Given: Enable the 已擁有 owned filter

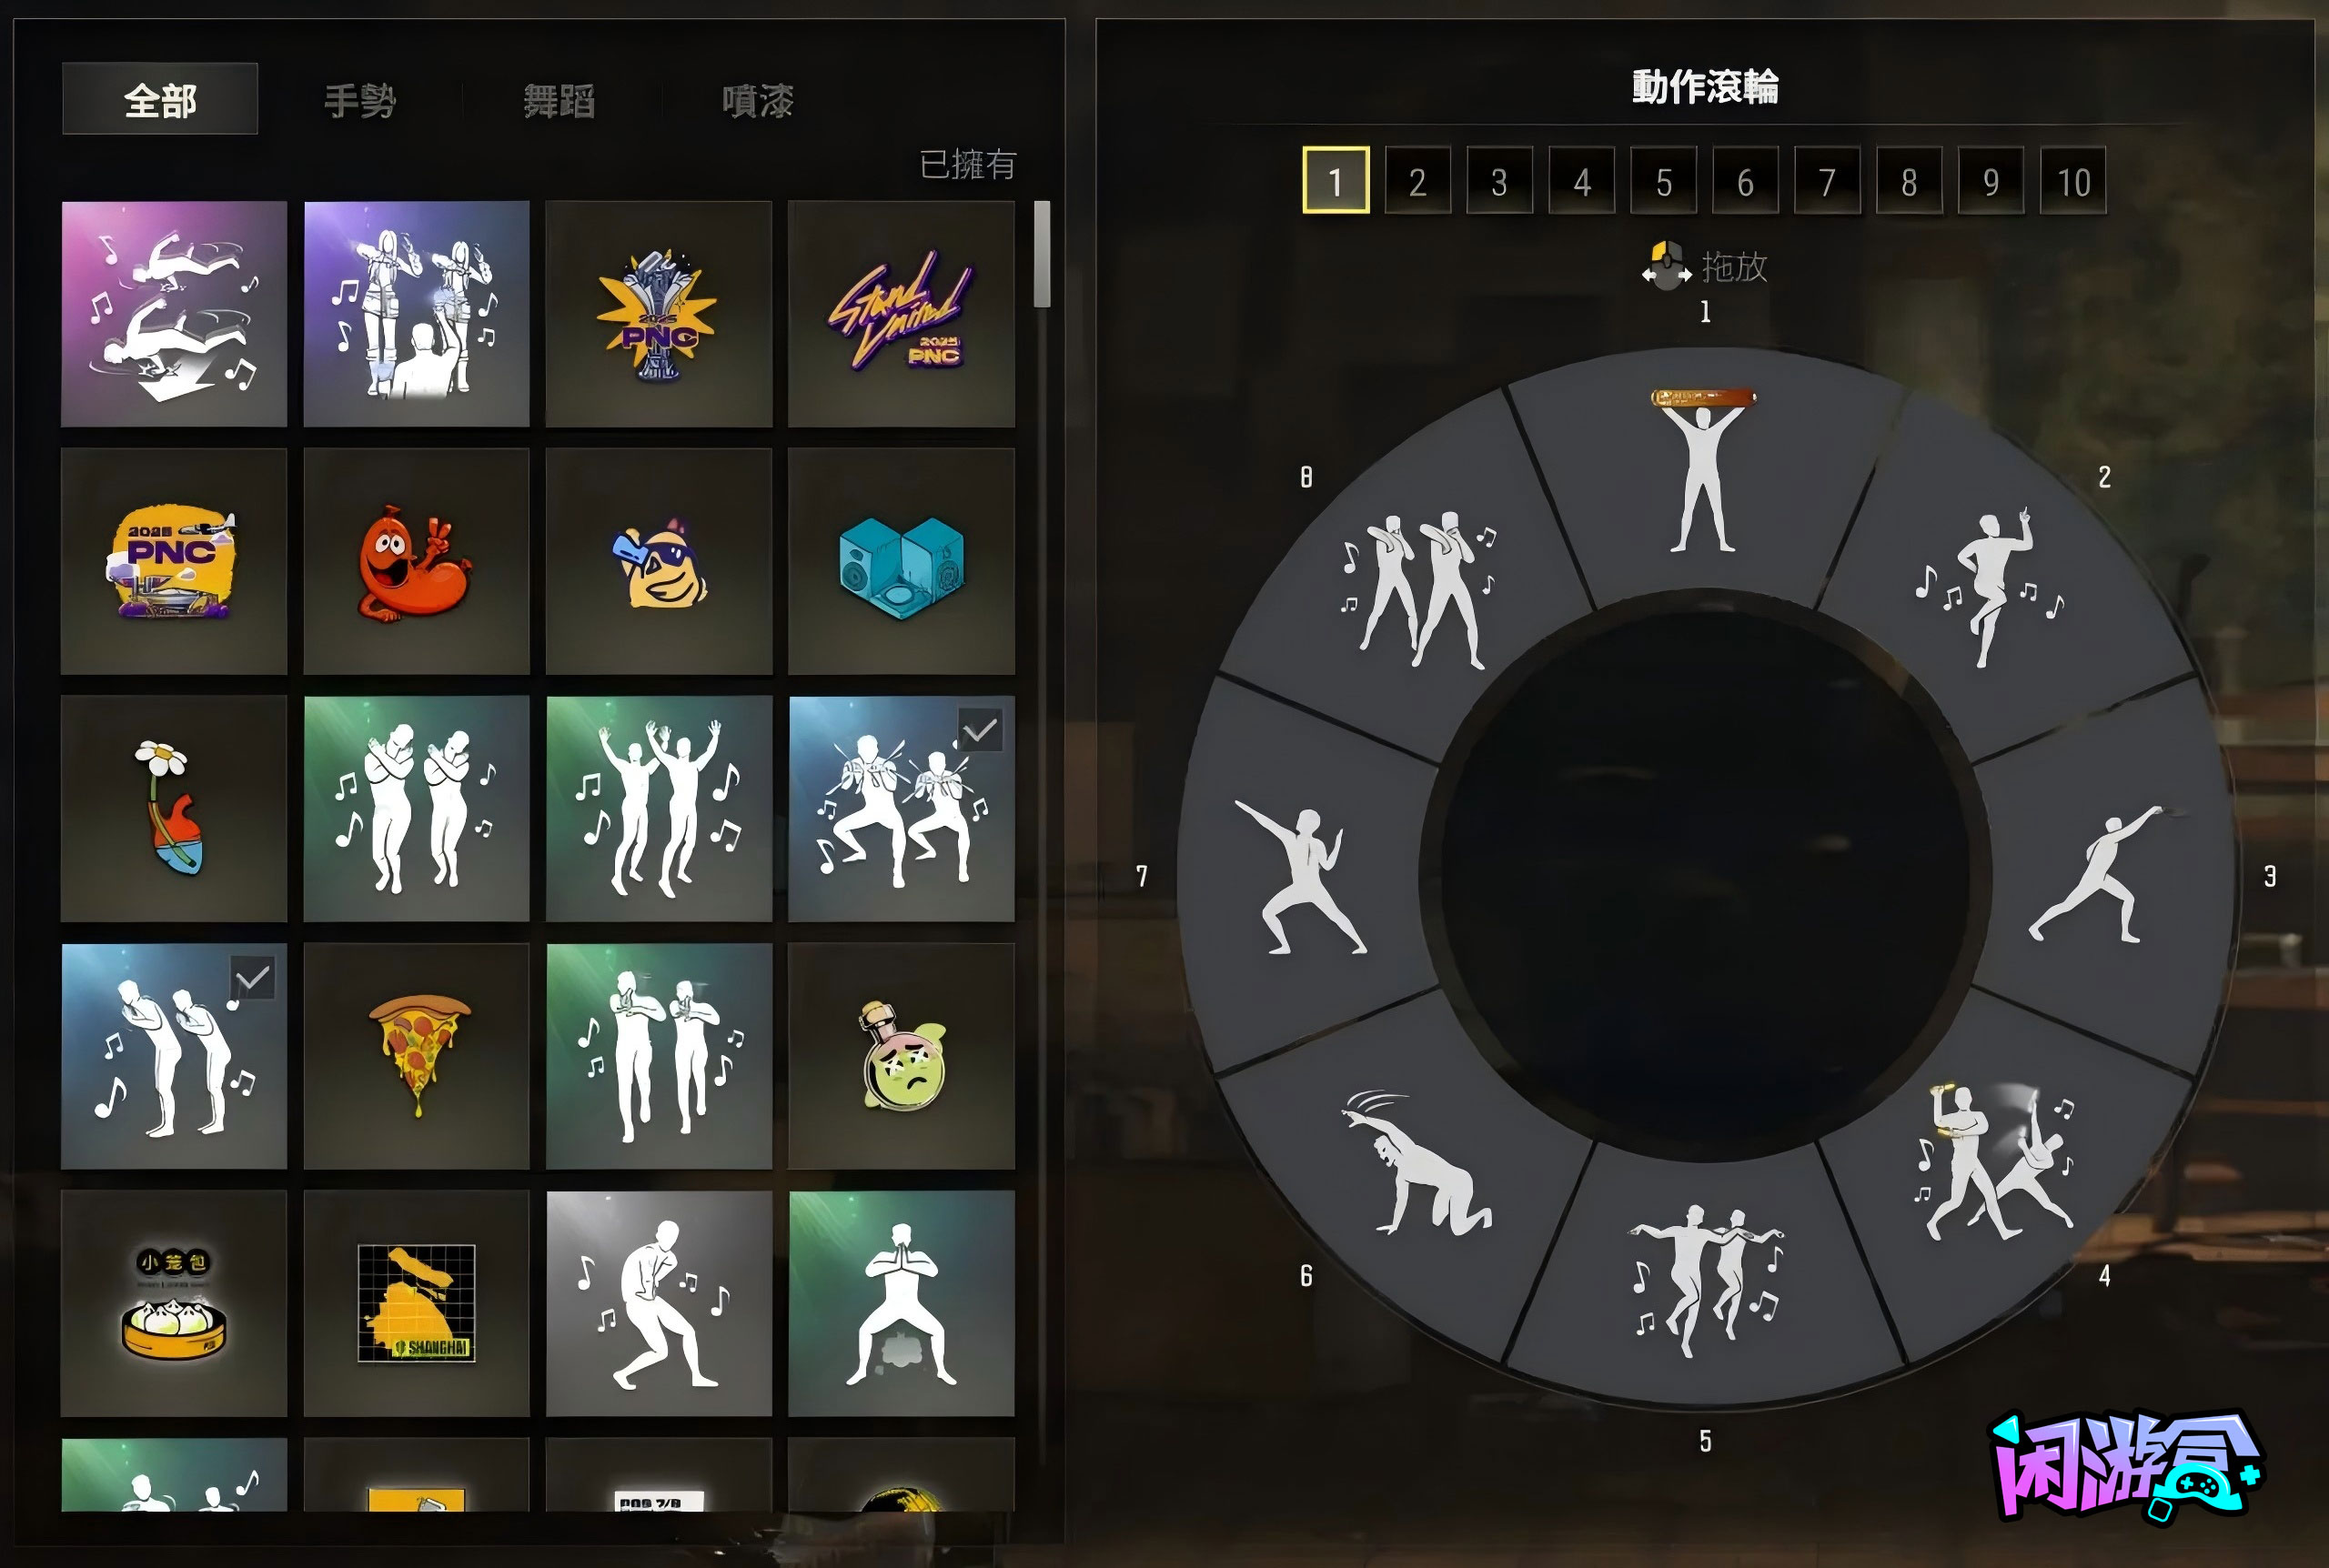Looking at the screenshot, I should tap(967, 164).
